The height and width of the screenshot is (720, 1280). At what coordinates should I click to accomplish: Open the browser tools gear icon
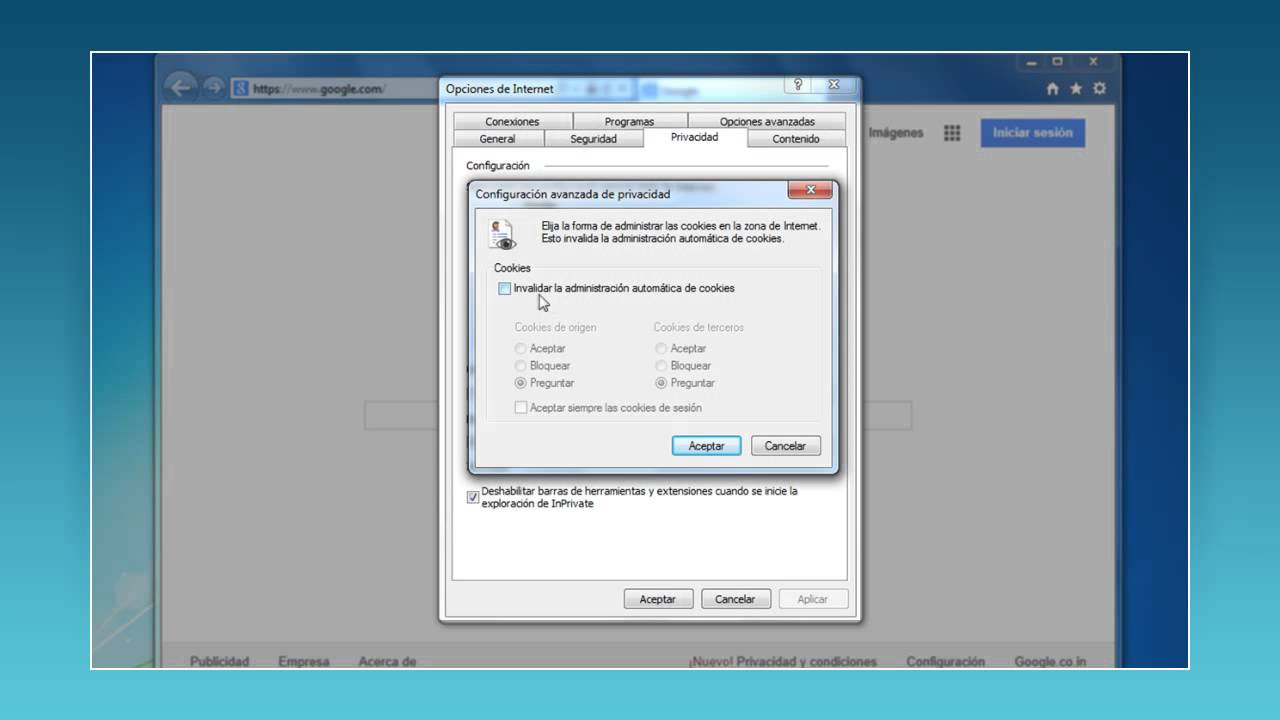click(1100, 88)
